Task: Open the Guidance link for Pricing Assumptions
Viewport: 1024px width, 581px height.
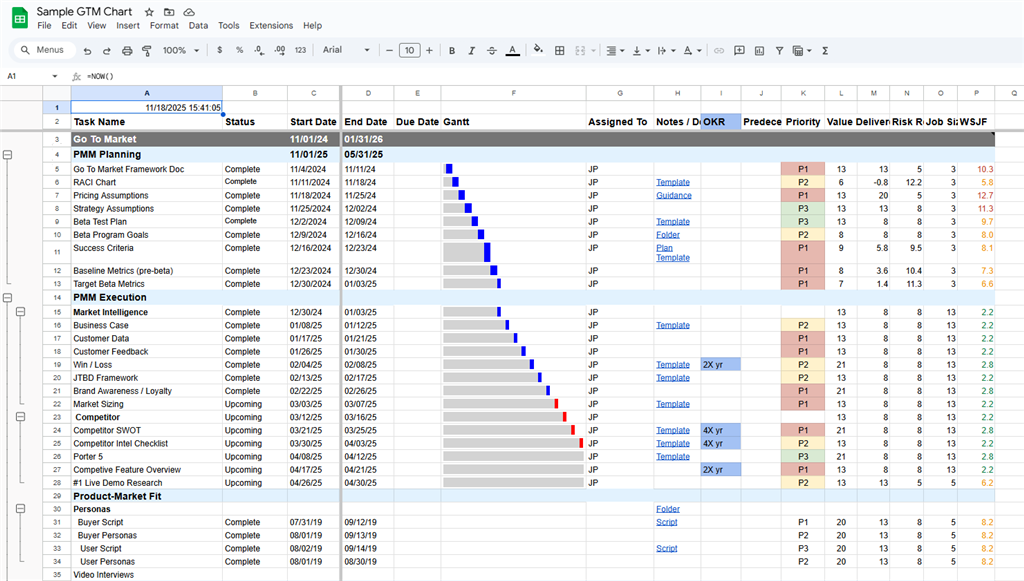Action: 673,196
